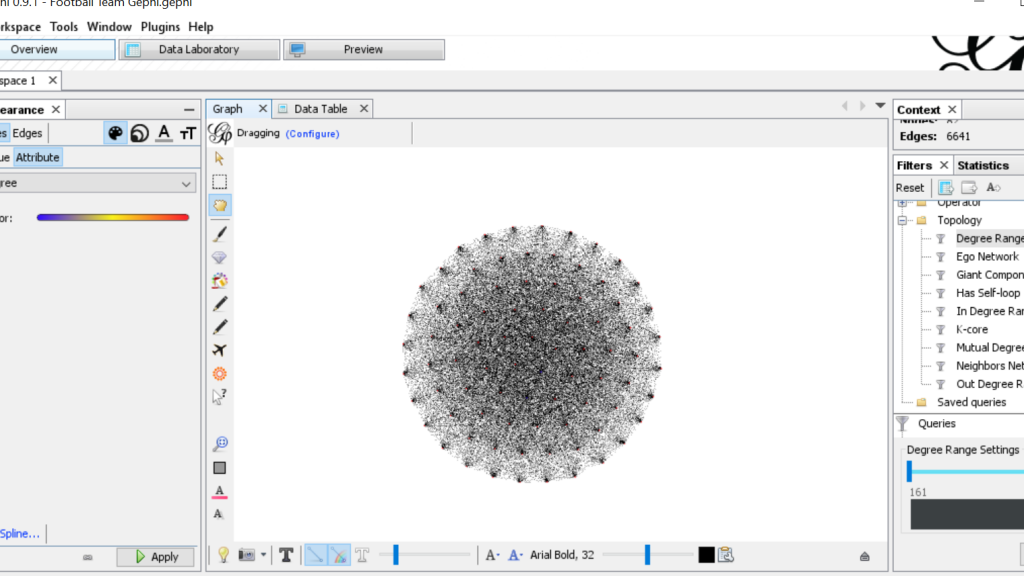1024x576 pixels.
Task: Select the Sizer diamond tool
Action: click(x=219, y=257)
